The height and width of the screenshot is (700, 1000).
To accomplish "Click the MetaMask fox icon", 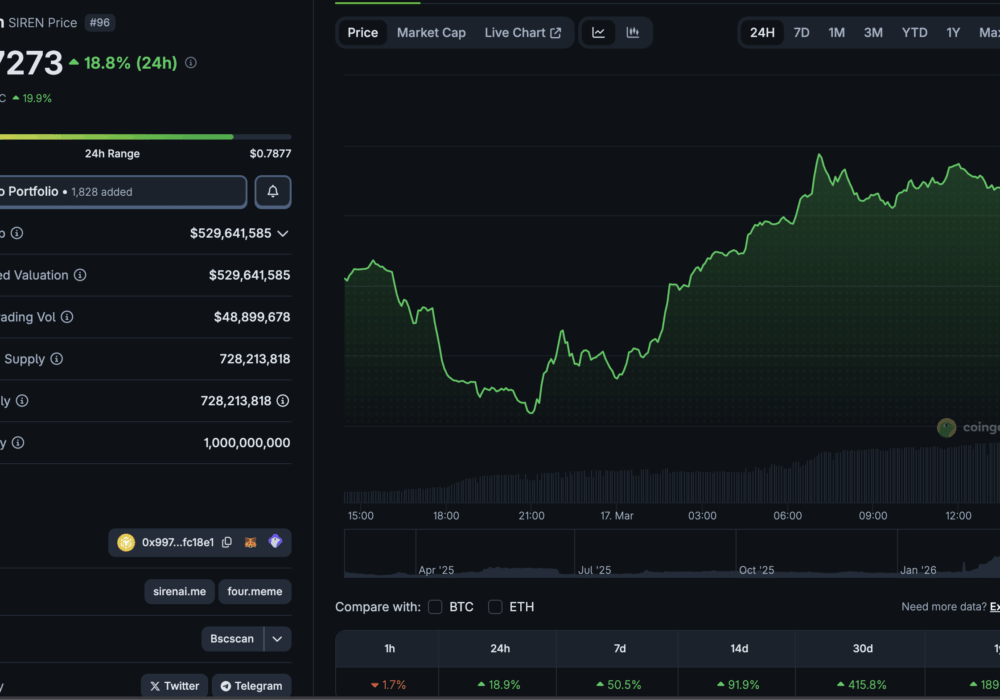I will coord(251,542).
